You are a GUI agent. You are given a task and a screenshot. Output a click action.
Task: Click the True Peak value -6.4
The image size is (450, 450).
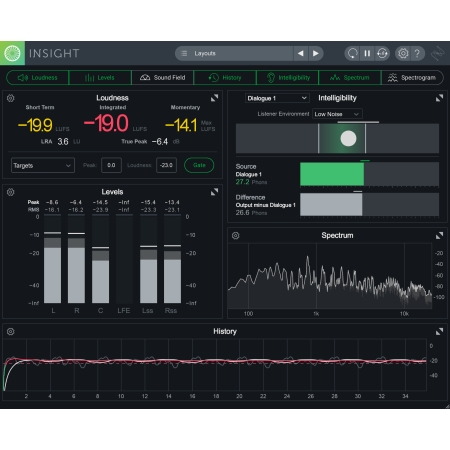pos(160,142)
